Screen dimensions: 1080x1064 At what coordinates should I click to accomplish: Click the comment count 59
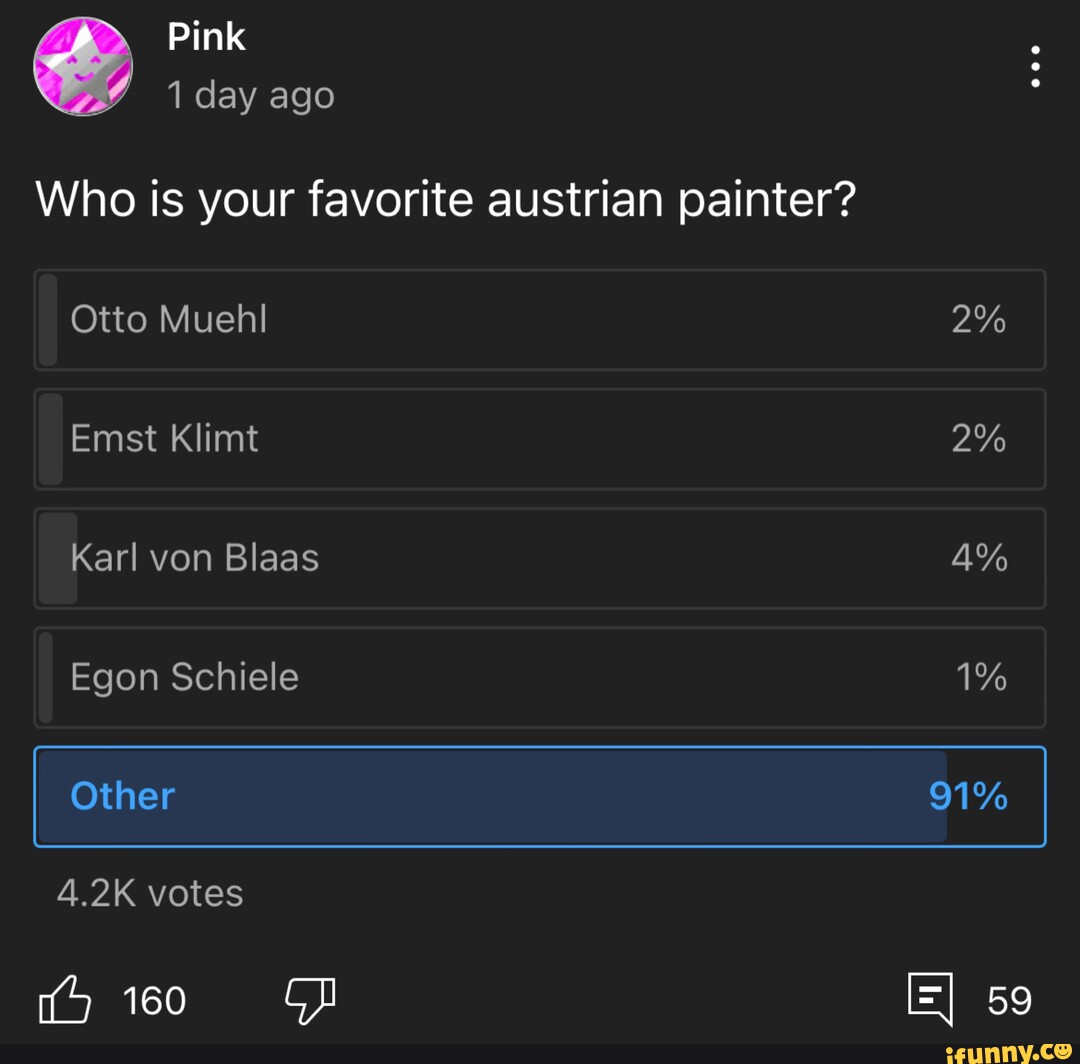tap(1009, 999)
